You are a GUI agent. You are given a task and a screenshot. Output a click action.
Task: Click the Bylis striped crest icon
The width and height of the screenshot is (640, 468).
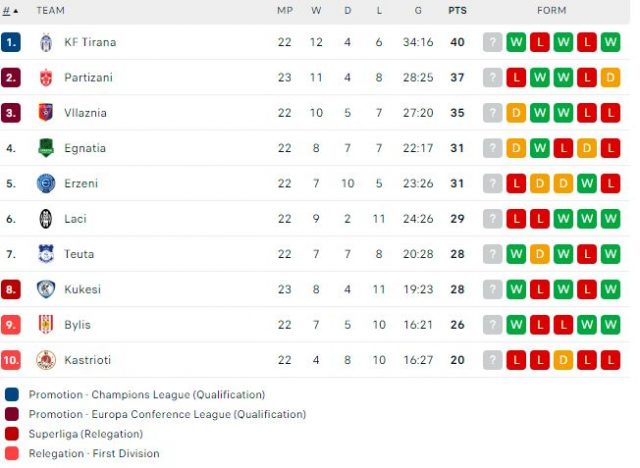tap(46, 325)
